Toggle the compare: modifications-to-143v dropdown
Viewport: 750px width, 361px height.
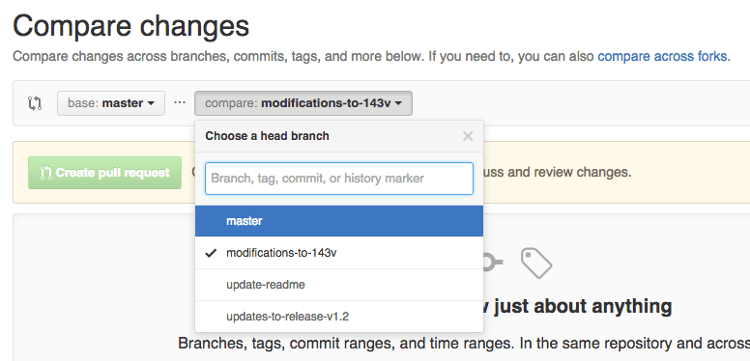[303, 103]
